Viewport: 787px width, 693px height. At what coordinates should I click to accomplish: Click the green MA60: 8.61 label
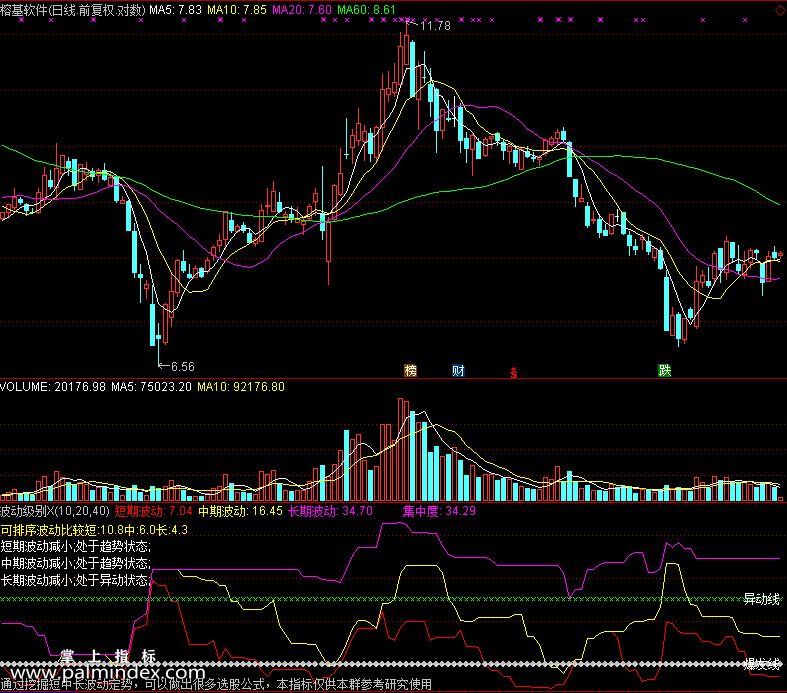point(366,10)
